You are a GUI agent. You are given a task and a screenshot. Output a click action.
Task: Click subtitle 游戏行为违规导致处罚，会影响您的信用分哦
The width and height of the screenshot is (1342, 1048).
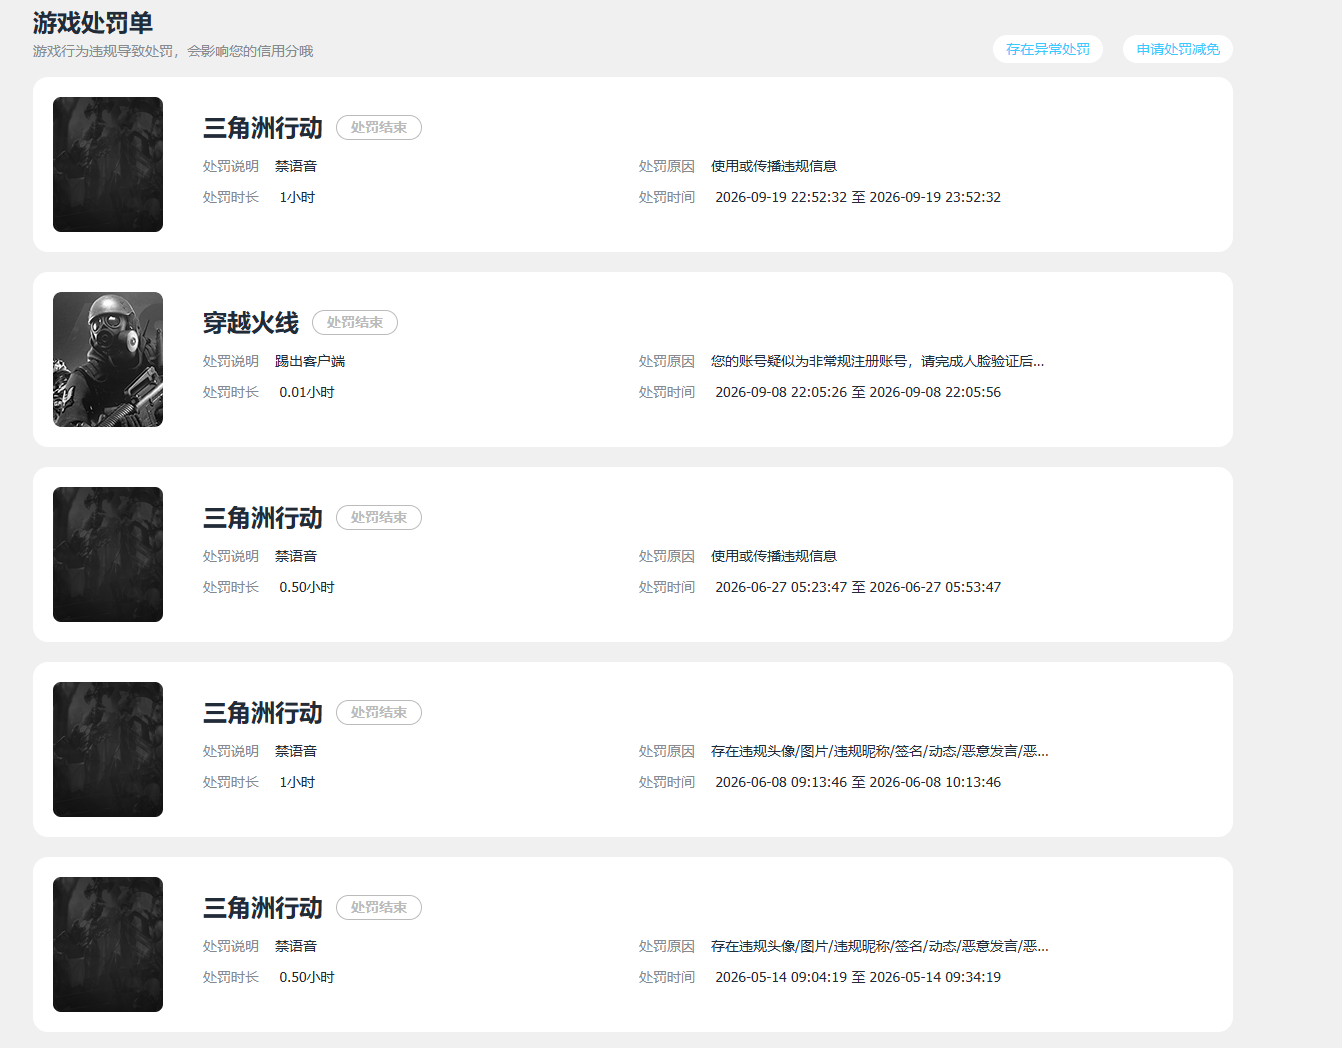pos(173,51)
